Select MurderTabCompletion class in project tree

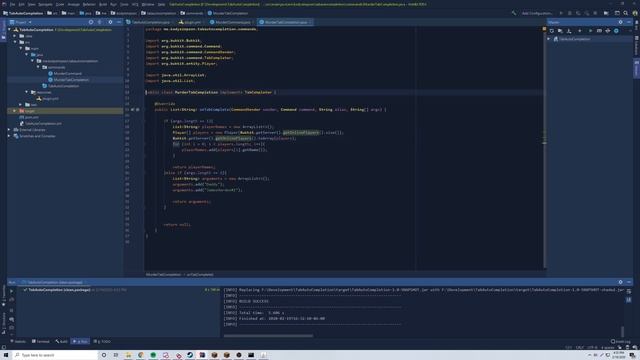pyautogui.click(x=68, y=80)
